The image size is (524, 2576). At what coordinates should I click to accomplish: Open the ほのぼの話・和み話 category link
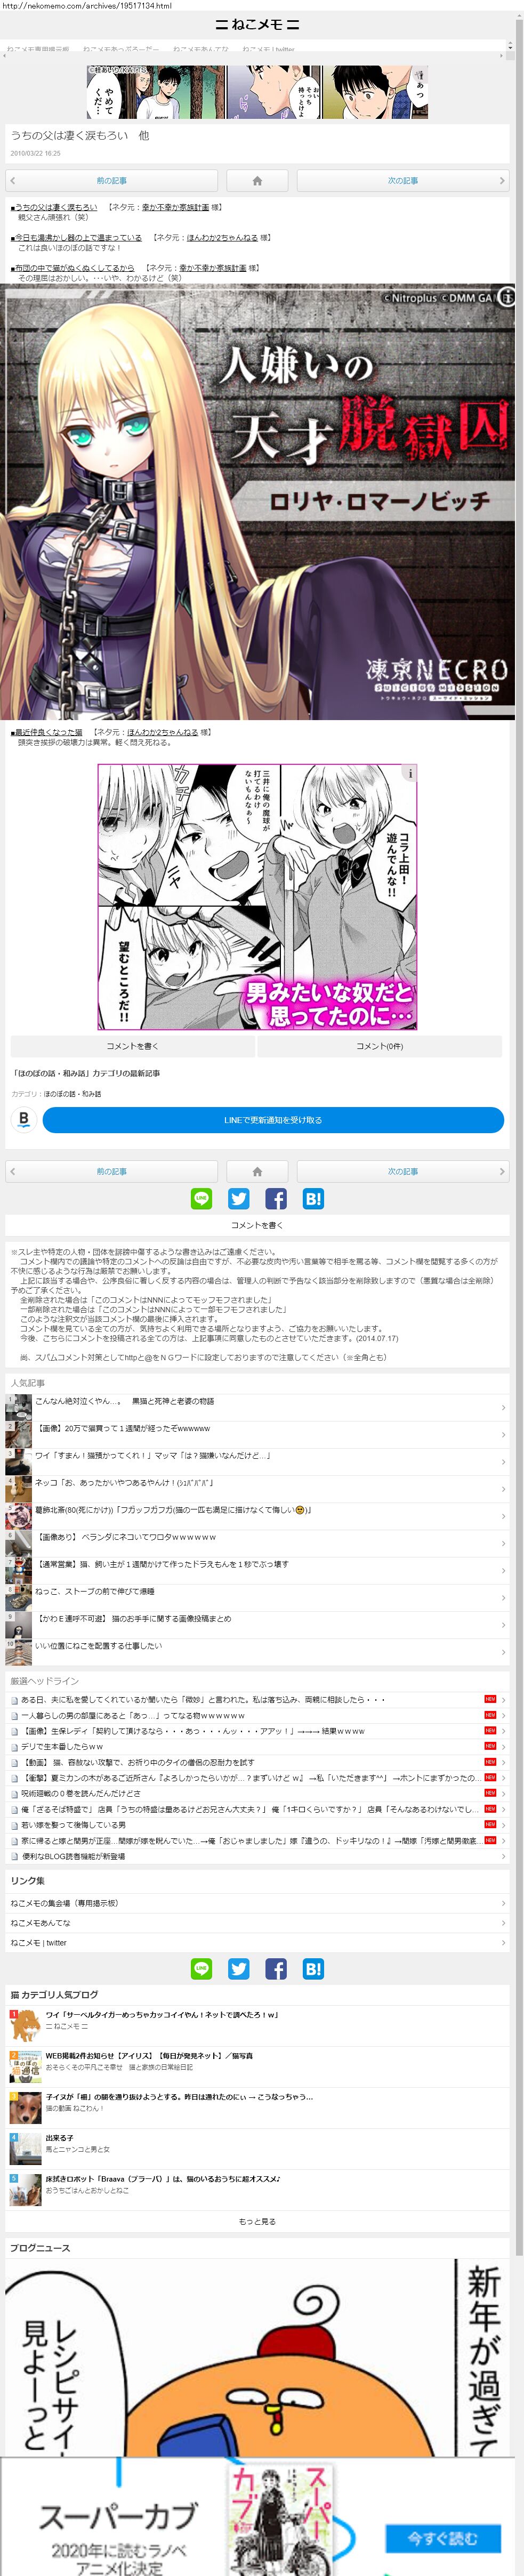72,1094
